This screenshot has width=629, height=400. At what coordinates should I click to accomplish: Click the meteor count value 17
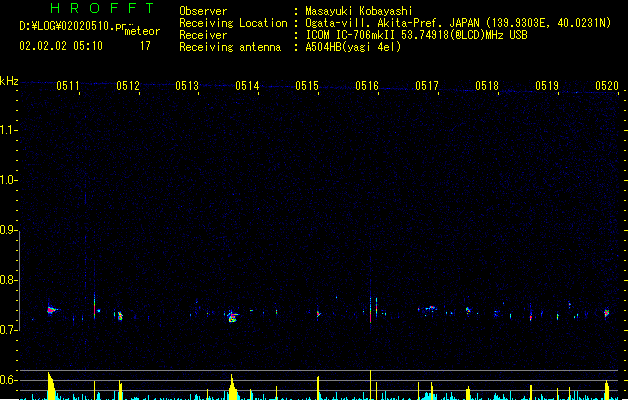[x=145, y=46]
